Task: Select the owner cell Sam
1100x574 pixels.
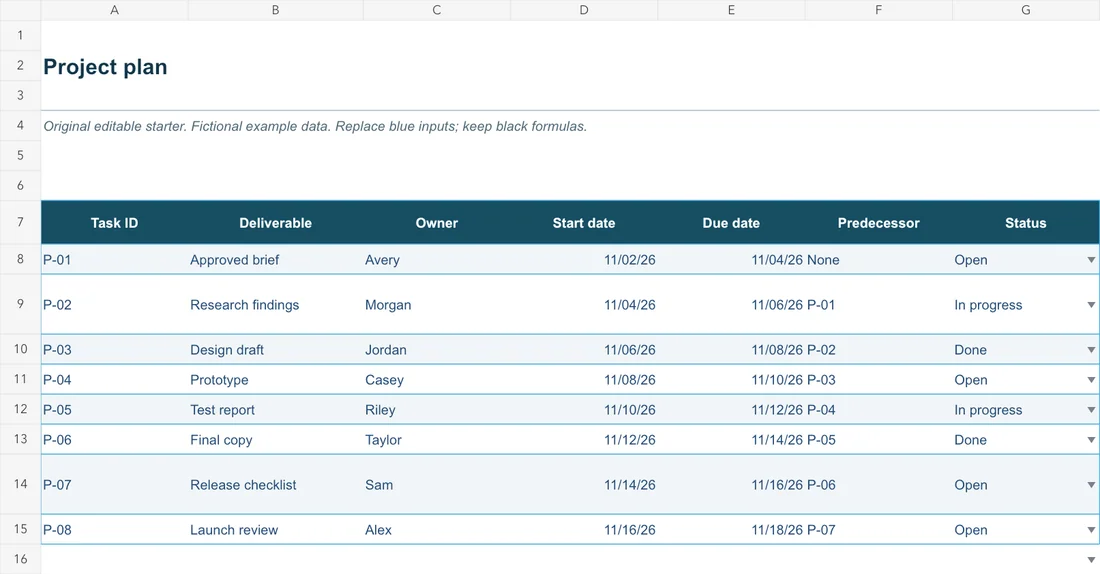Action: 437,485
